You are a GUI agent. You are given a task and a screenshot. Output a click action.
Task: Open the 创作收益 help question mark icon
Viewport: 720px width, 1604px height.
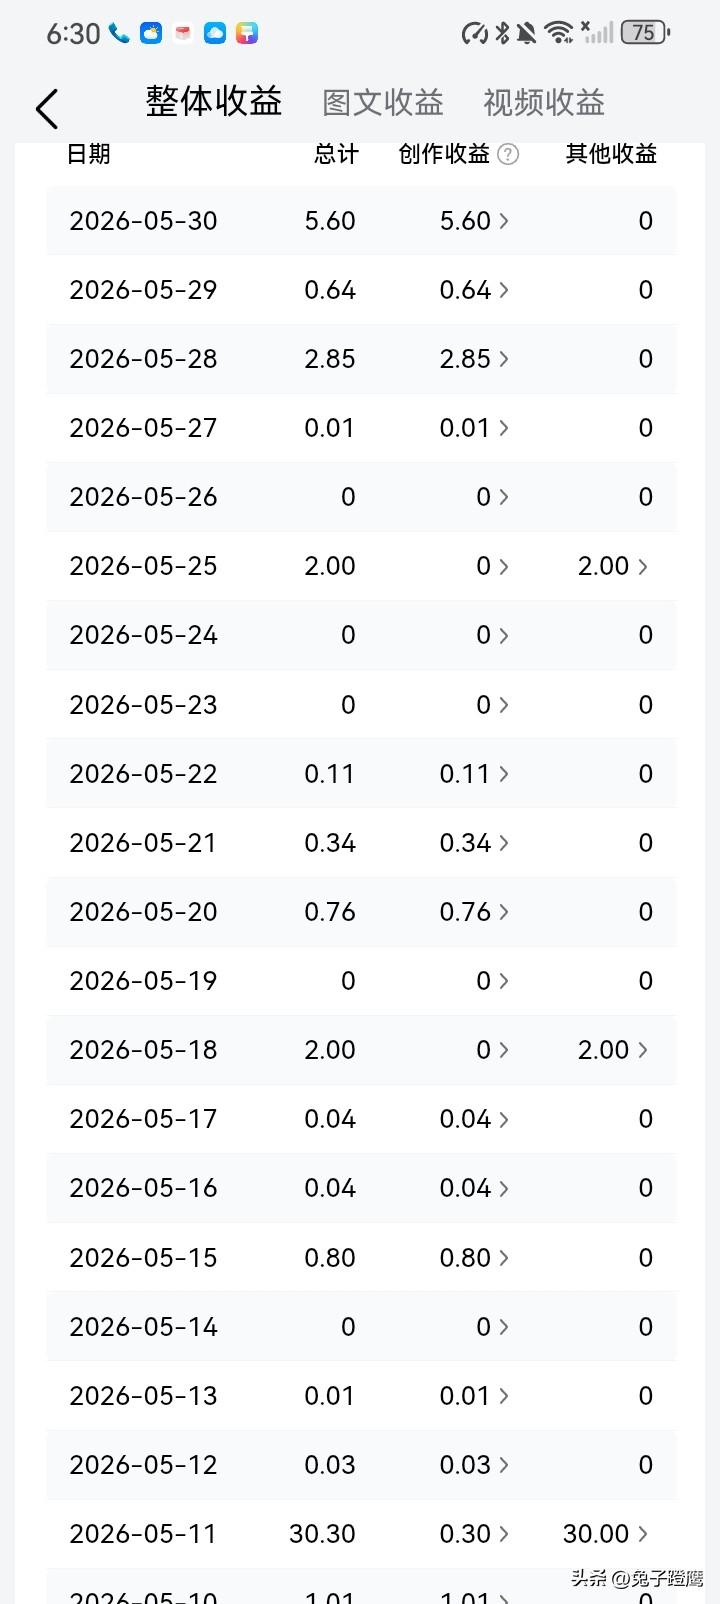508,154
